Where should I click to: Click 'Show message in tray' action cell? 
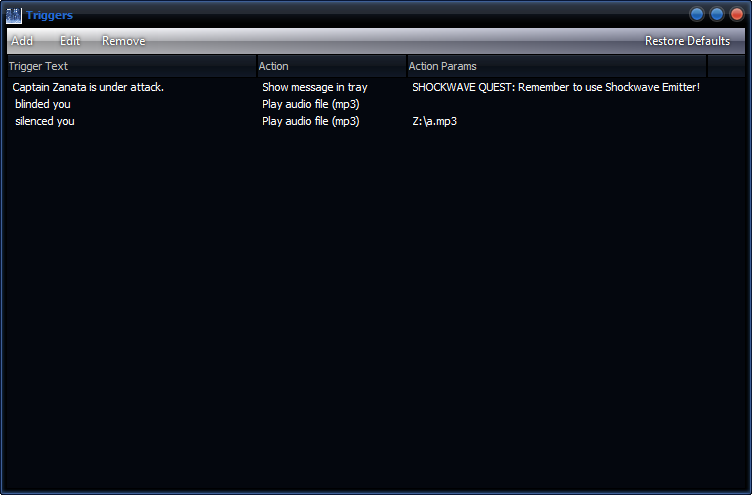coord(315,87)
